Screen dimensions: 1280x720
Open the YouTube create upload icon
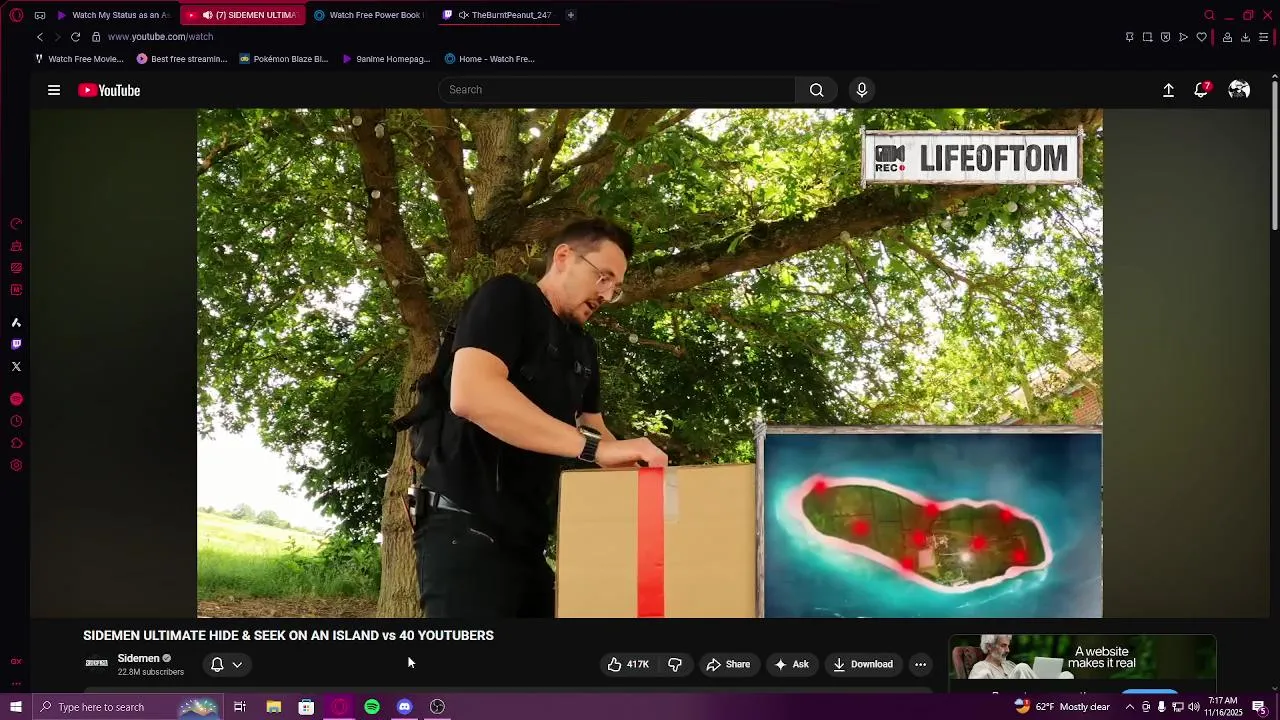coord(1168,90)
